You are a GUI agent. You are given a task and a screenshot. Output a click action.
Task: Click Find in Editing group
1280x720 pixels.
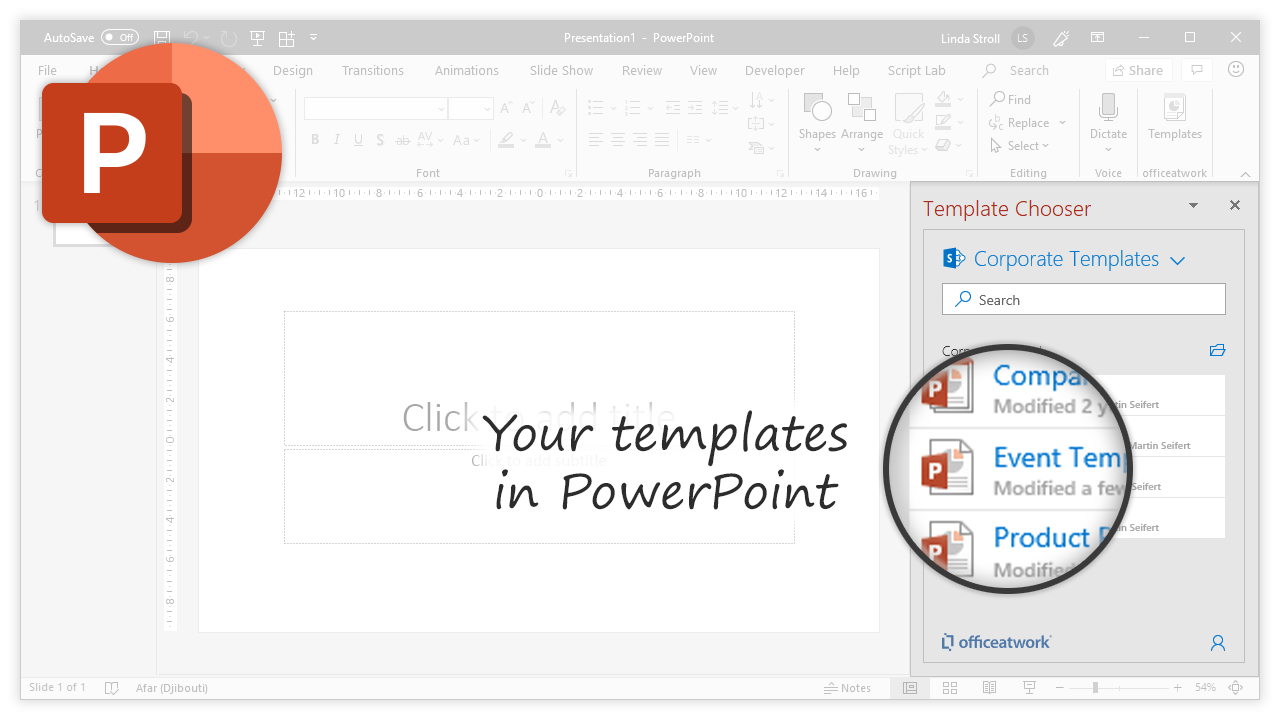click(x=1011, y=100)
